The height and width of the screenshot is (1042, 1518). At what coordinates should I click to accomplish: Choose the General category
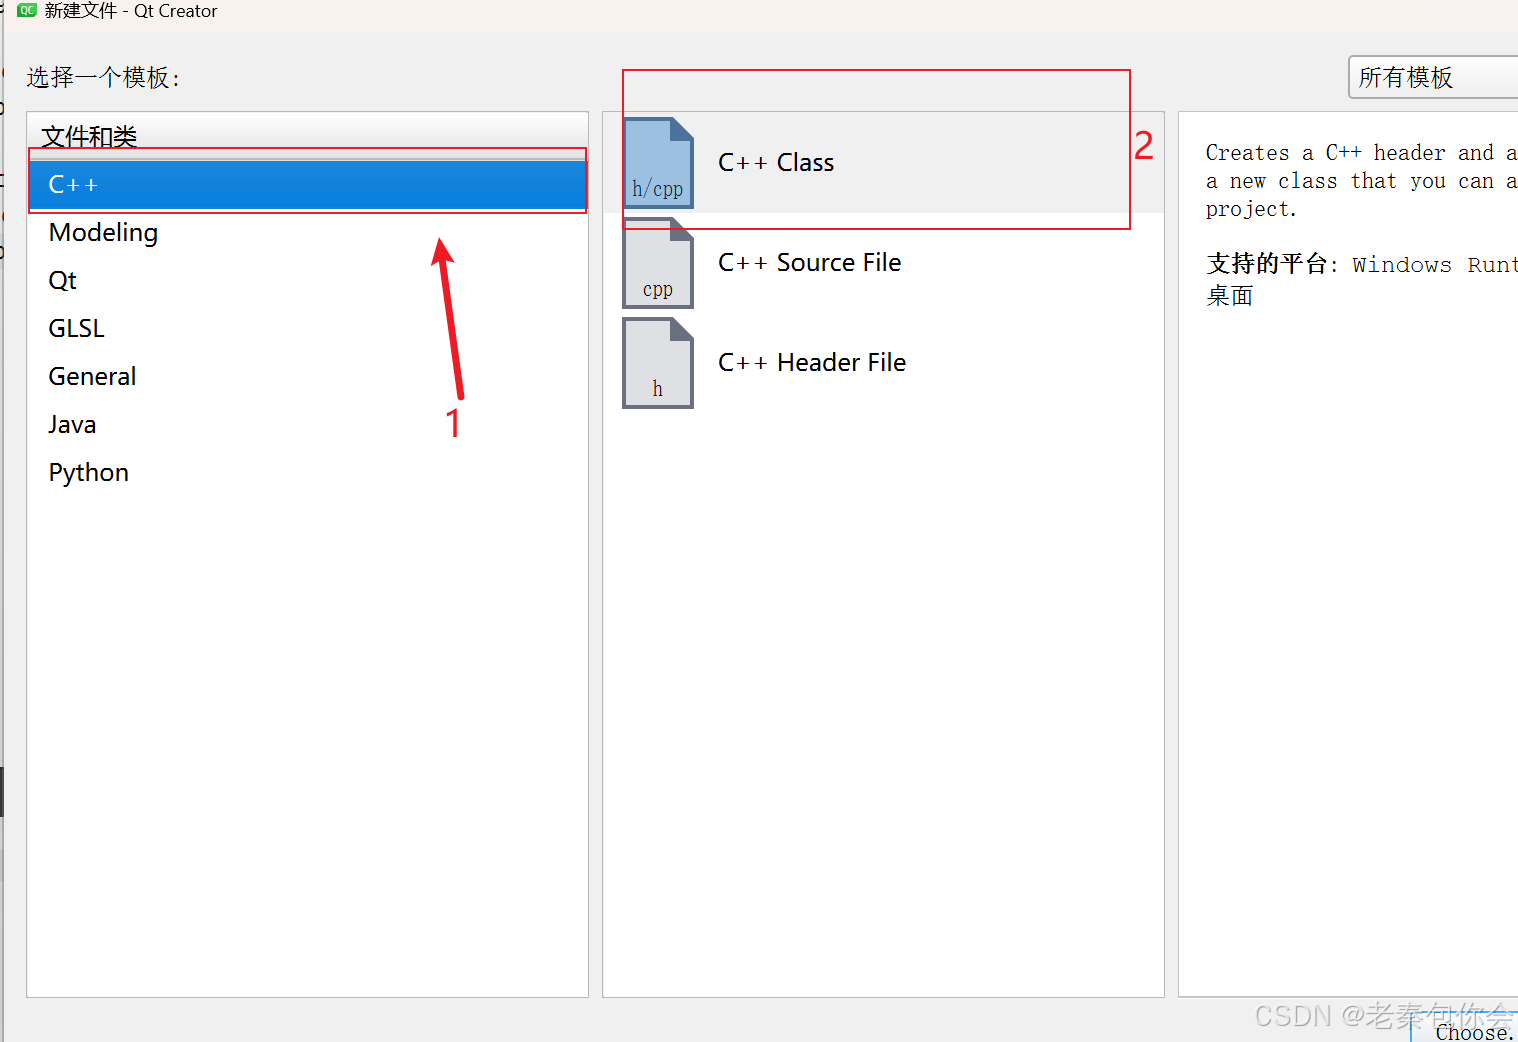coord(308,377)
